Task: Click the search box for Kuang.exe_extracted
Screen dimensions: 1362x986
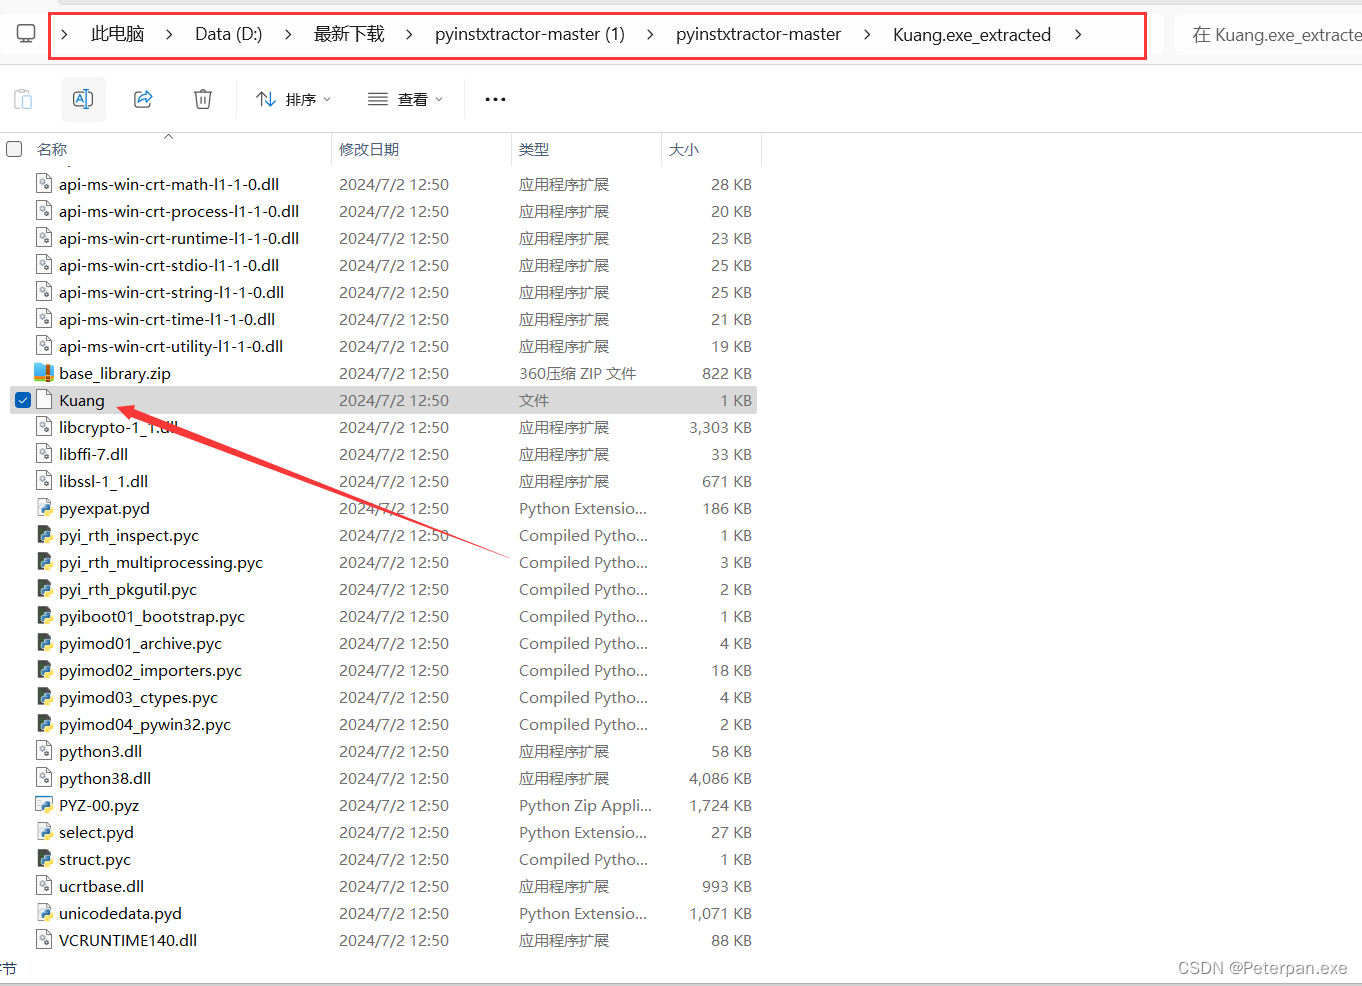Action: point(1270,35)
